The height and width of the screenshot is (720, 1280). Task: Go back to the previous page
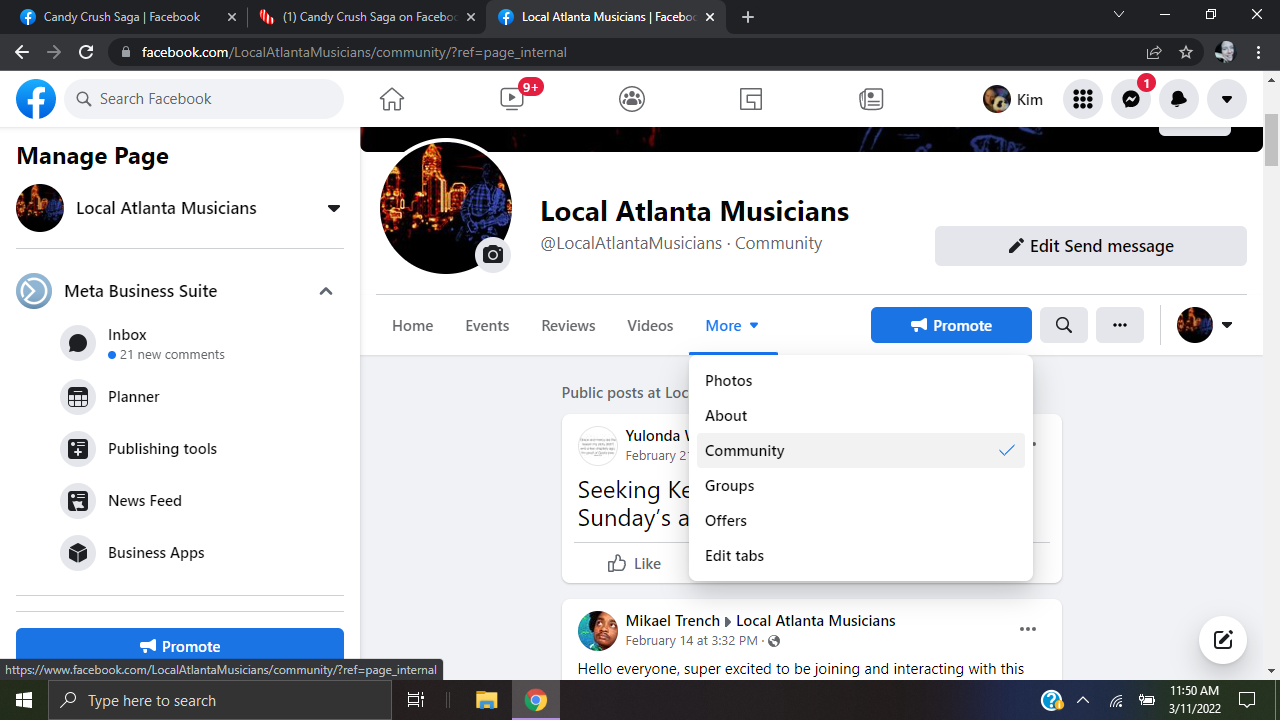coord(22,52)
